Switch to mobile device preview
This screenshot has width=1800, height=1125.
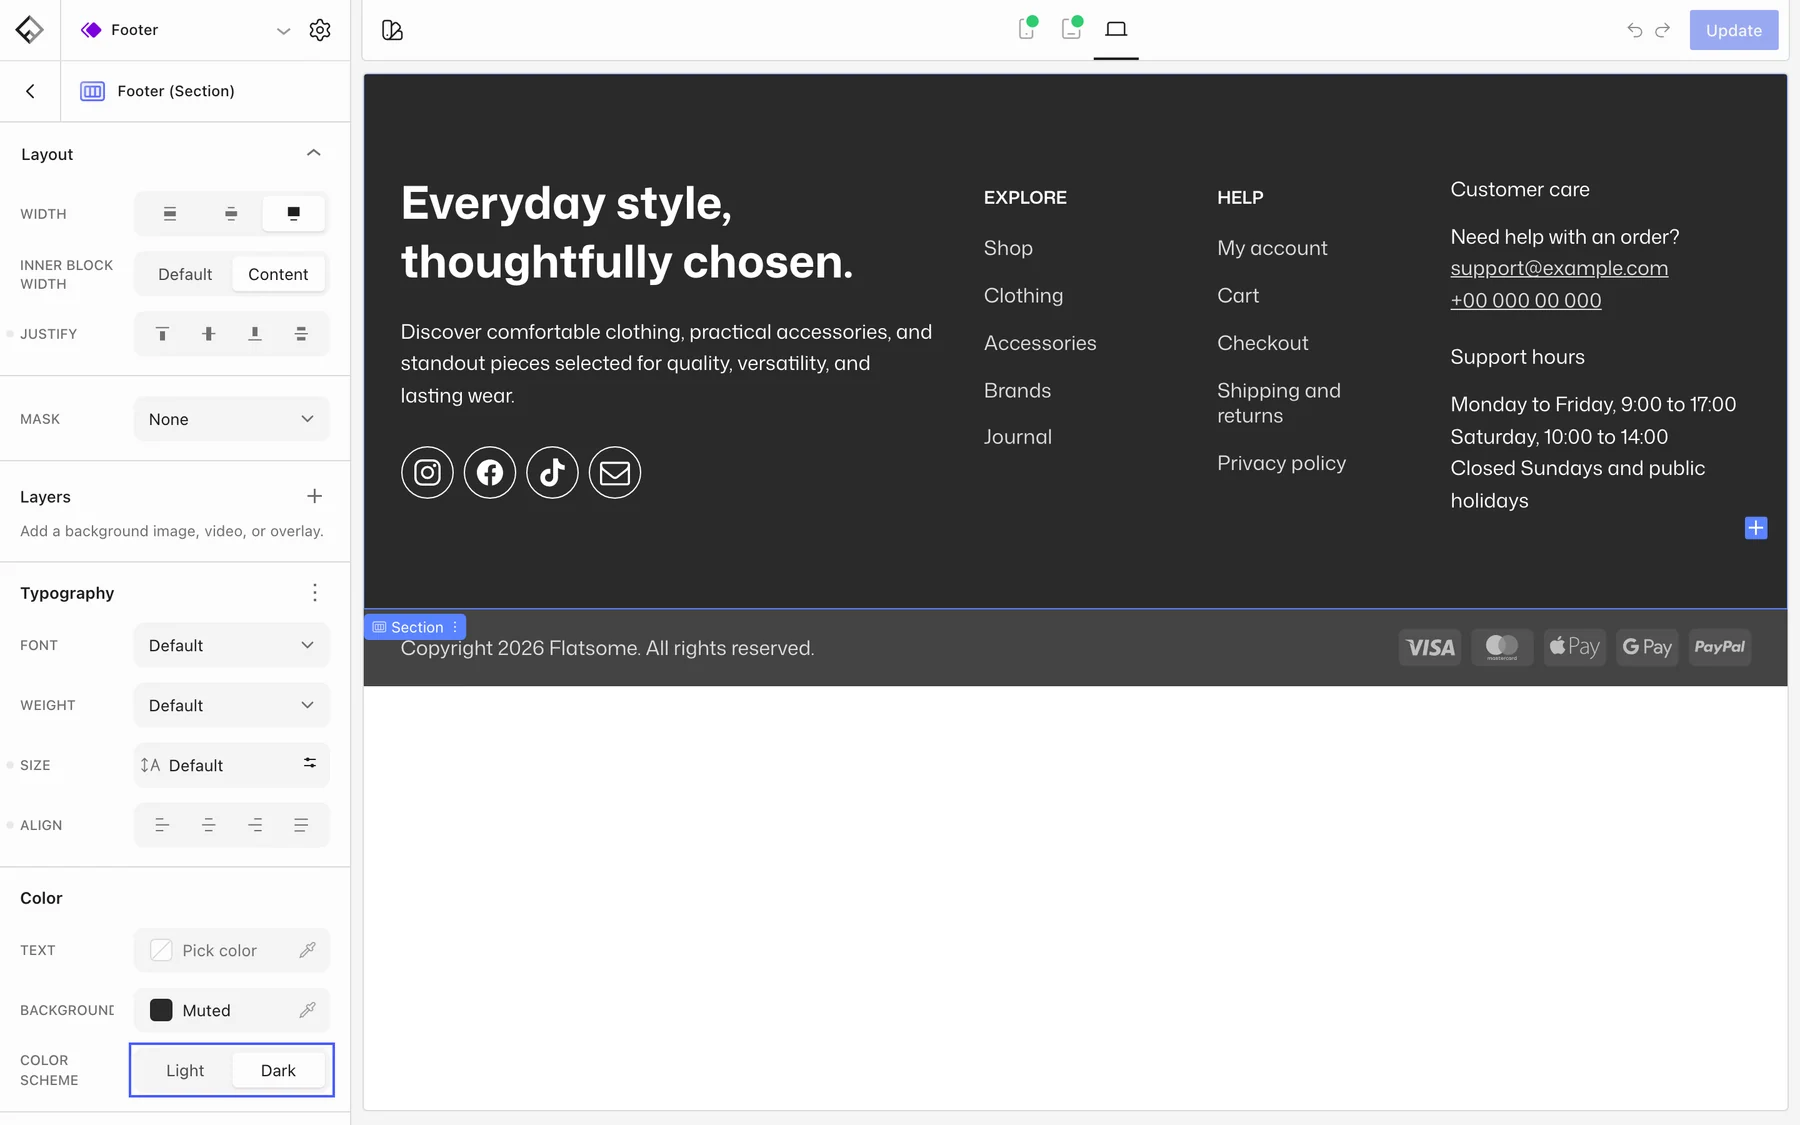tap(1027, 28)
